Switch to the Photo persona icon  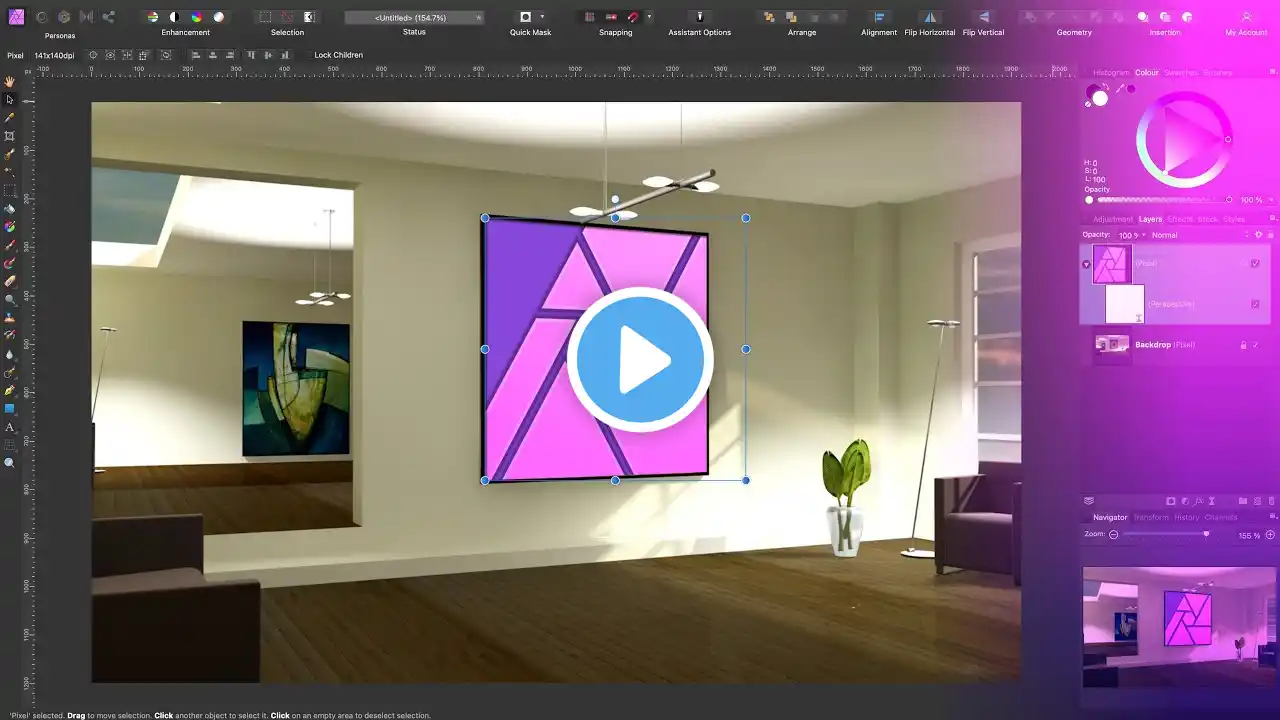point(16,17)
